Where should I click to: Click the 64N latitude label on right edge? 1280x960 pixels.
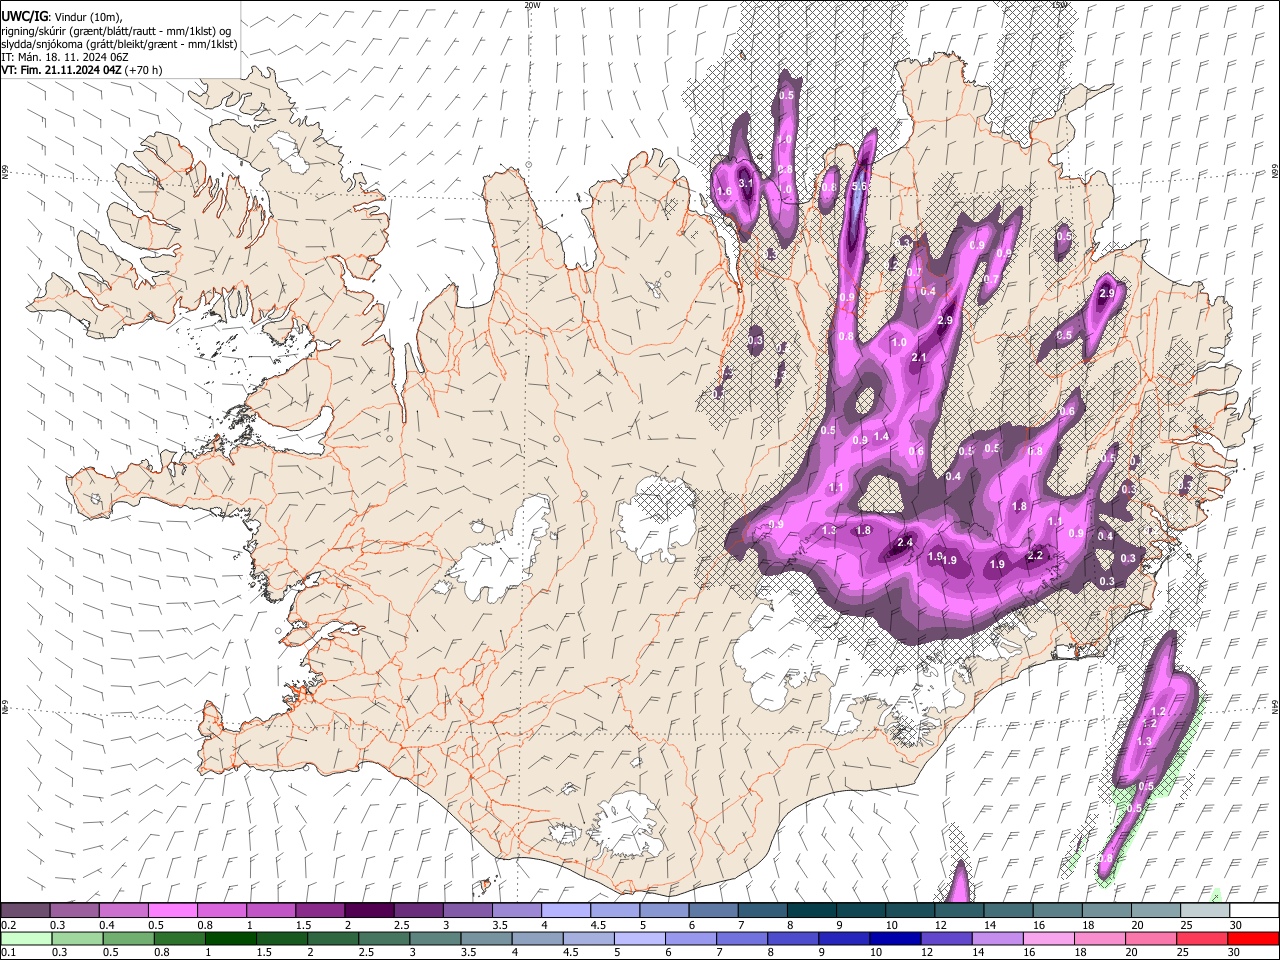[x=1275, y=706]
